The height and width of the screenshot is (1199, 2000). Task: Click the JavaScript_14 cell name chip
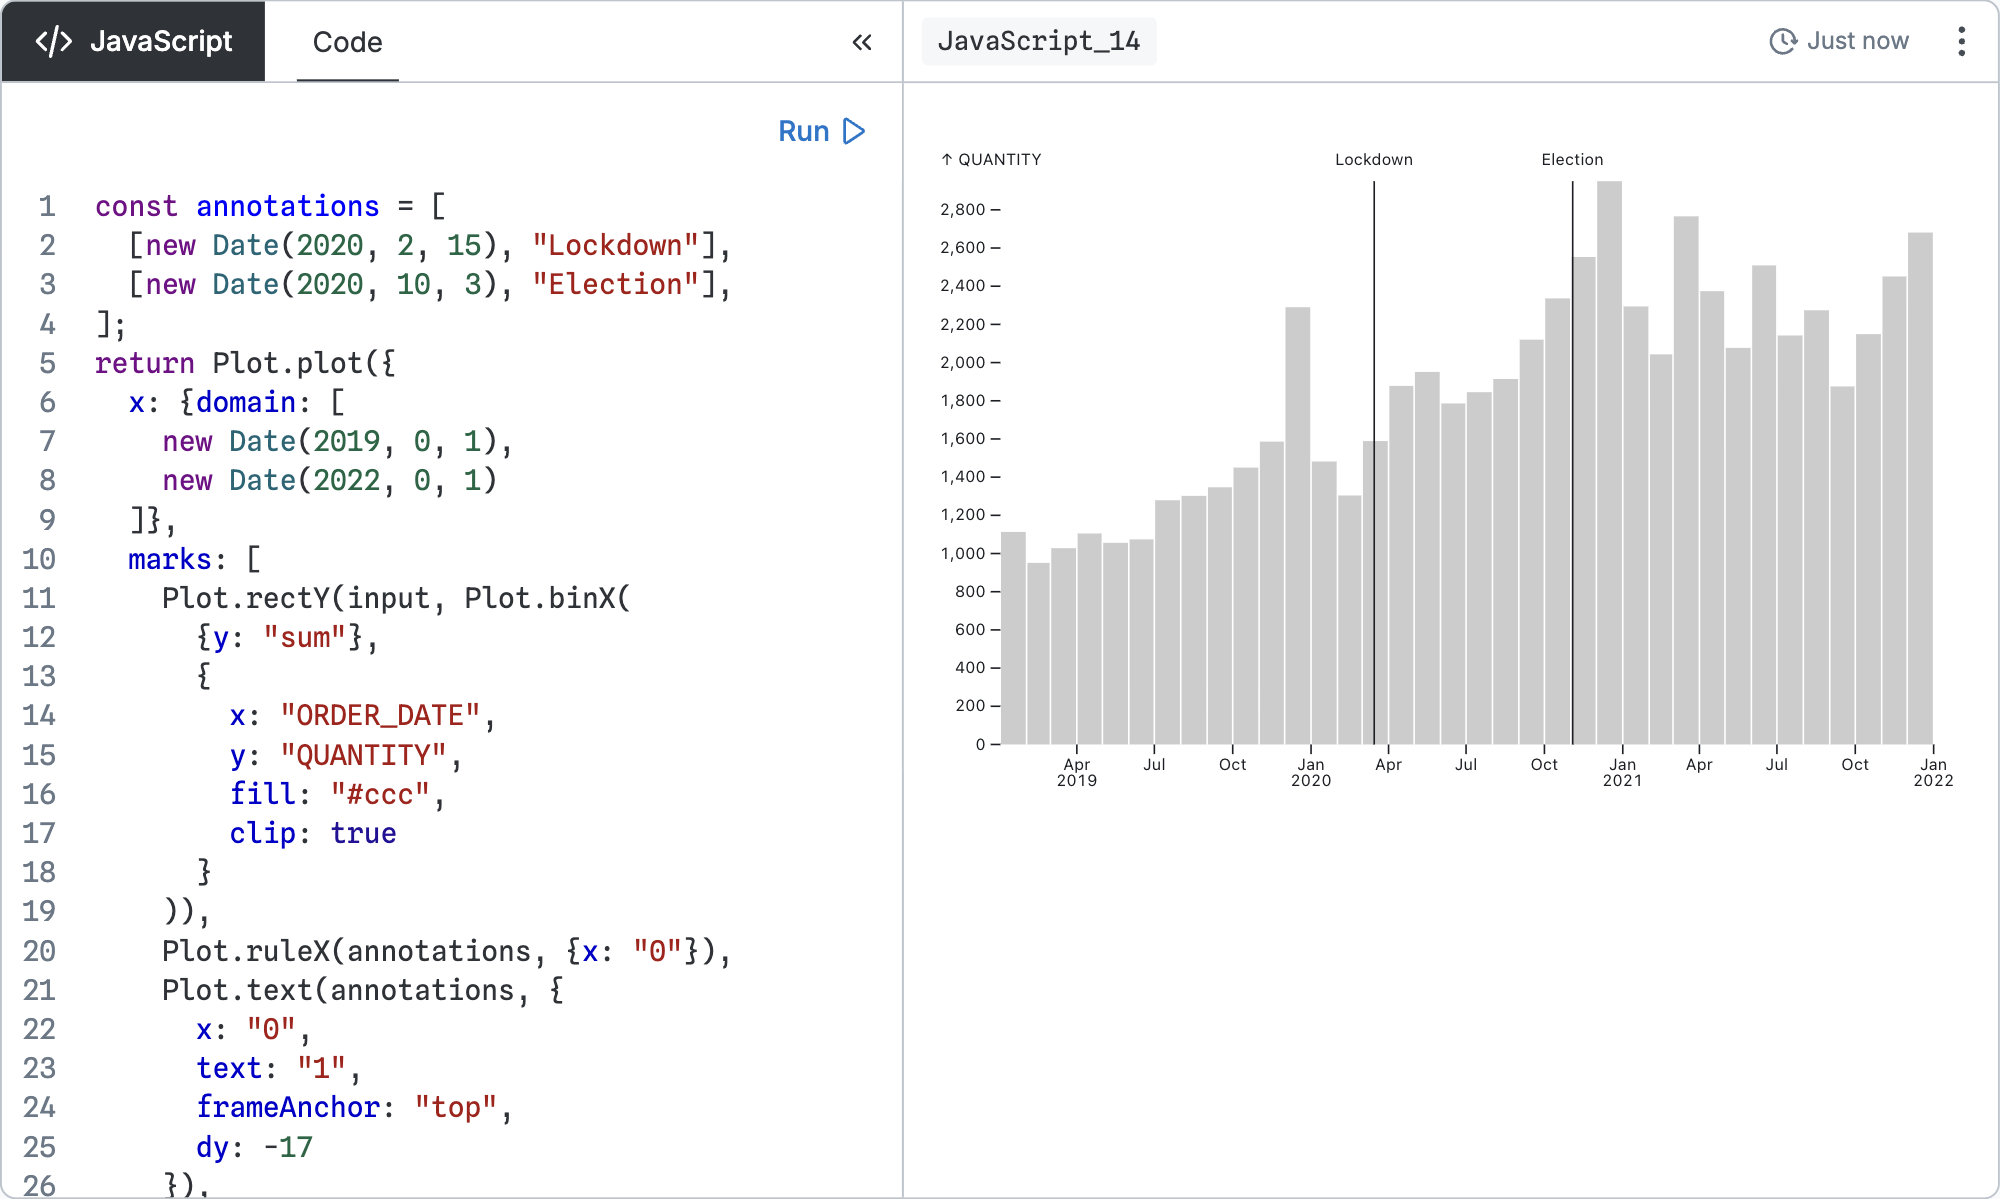point(1038,41)
